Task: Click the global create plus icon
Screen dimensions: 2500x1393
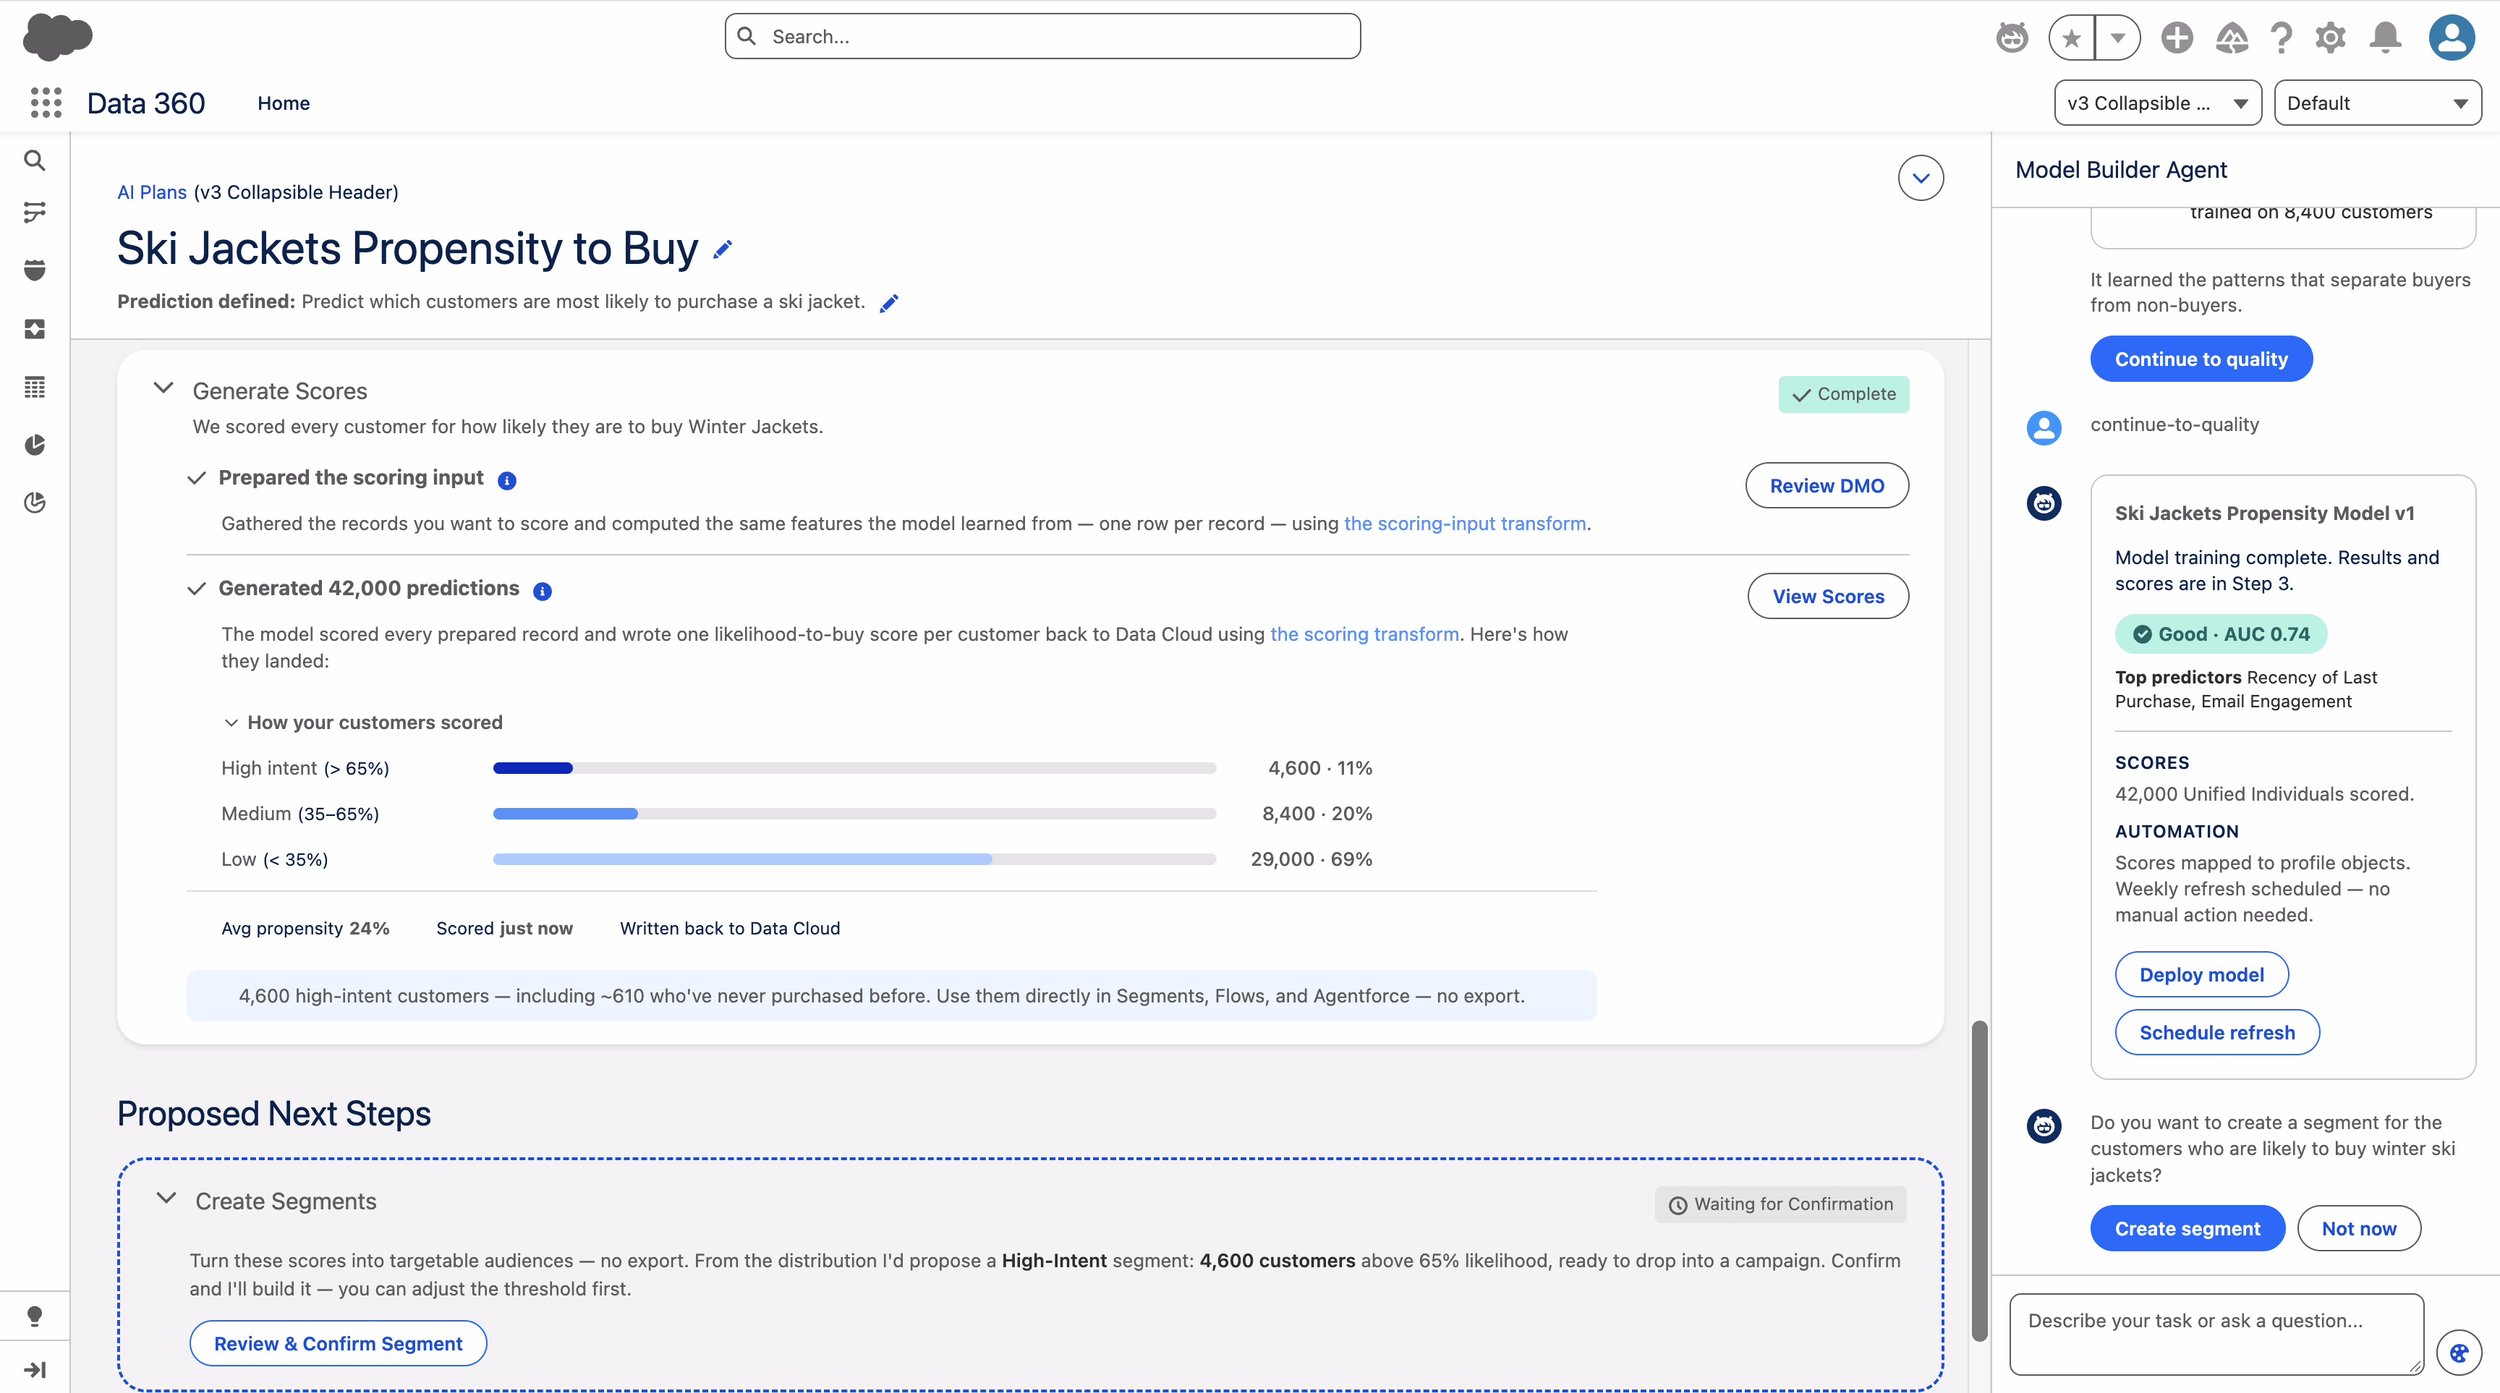Action: tap(2176, 38)
